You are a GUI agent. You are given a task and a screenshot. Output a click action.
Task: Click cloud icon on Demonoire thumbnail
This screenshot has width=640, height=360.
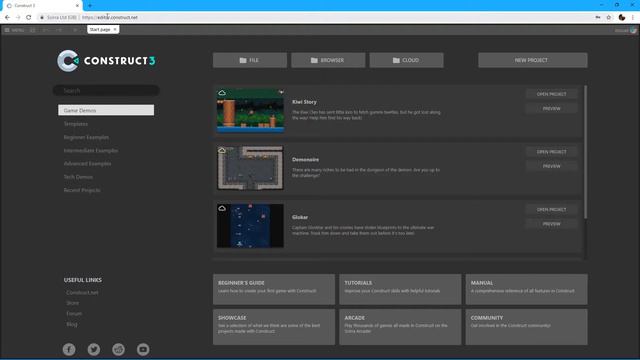(x=222, y=151)
